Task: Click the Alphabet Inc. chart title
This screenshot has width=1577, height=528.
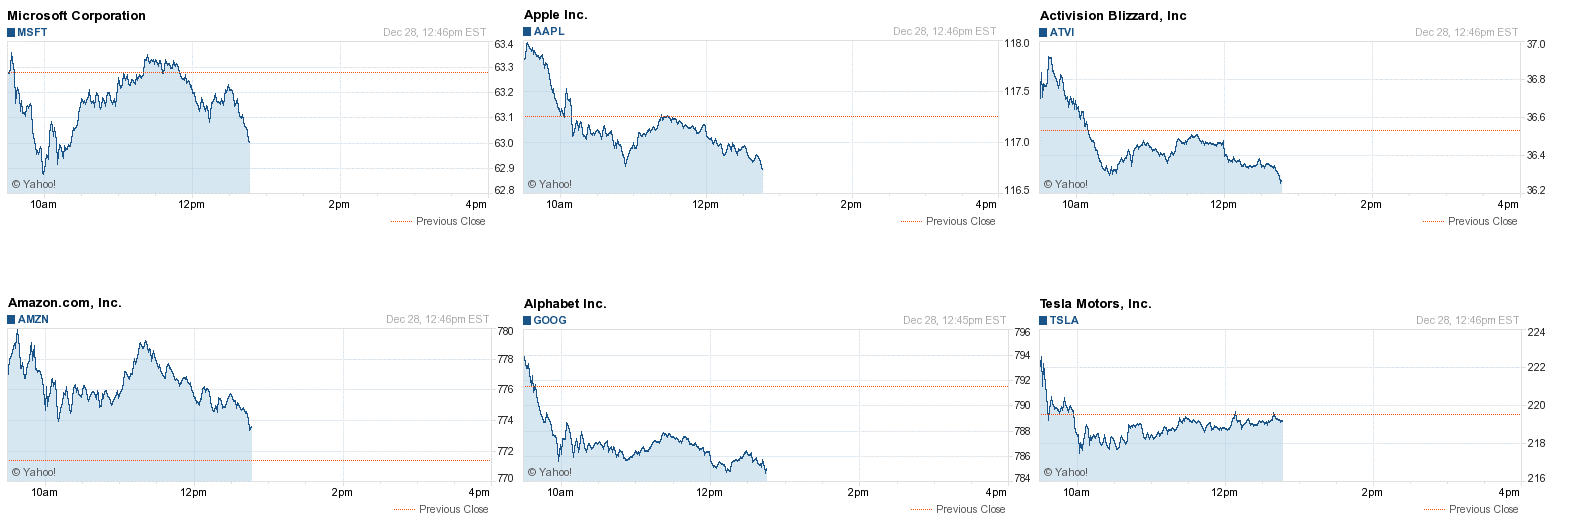Action: click(x=565, y=303)
